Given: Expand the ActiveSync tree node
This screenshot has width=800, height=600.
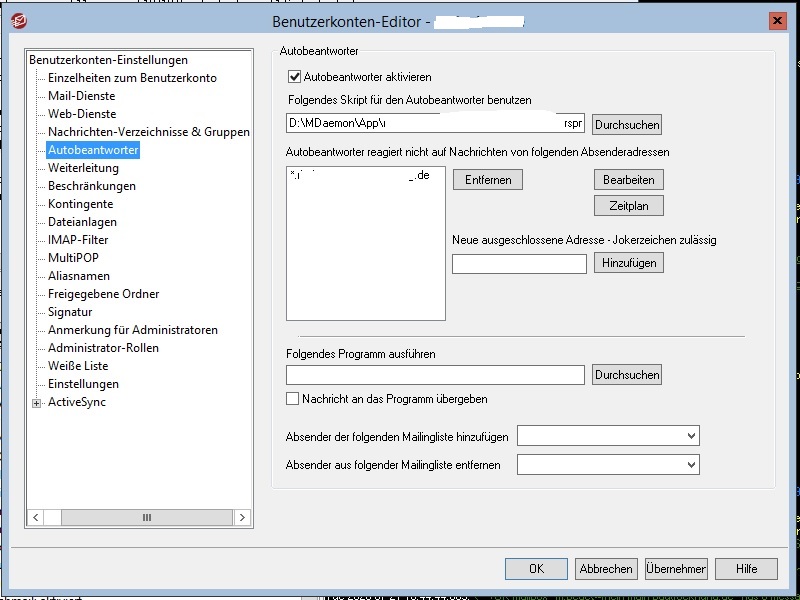Looking at the screenshot, I should tap(37, 403).
